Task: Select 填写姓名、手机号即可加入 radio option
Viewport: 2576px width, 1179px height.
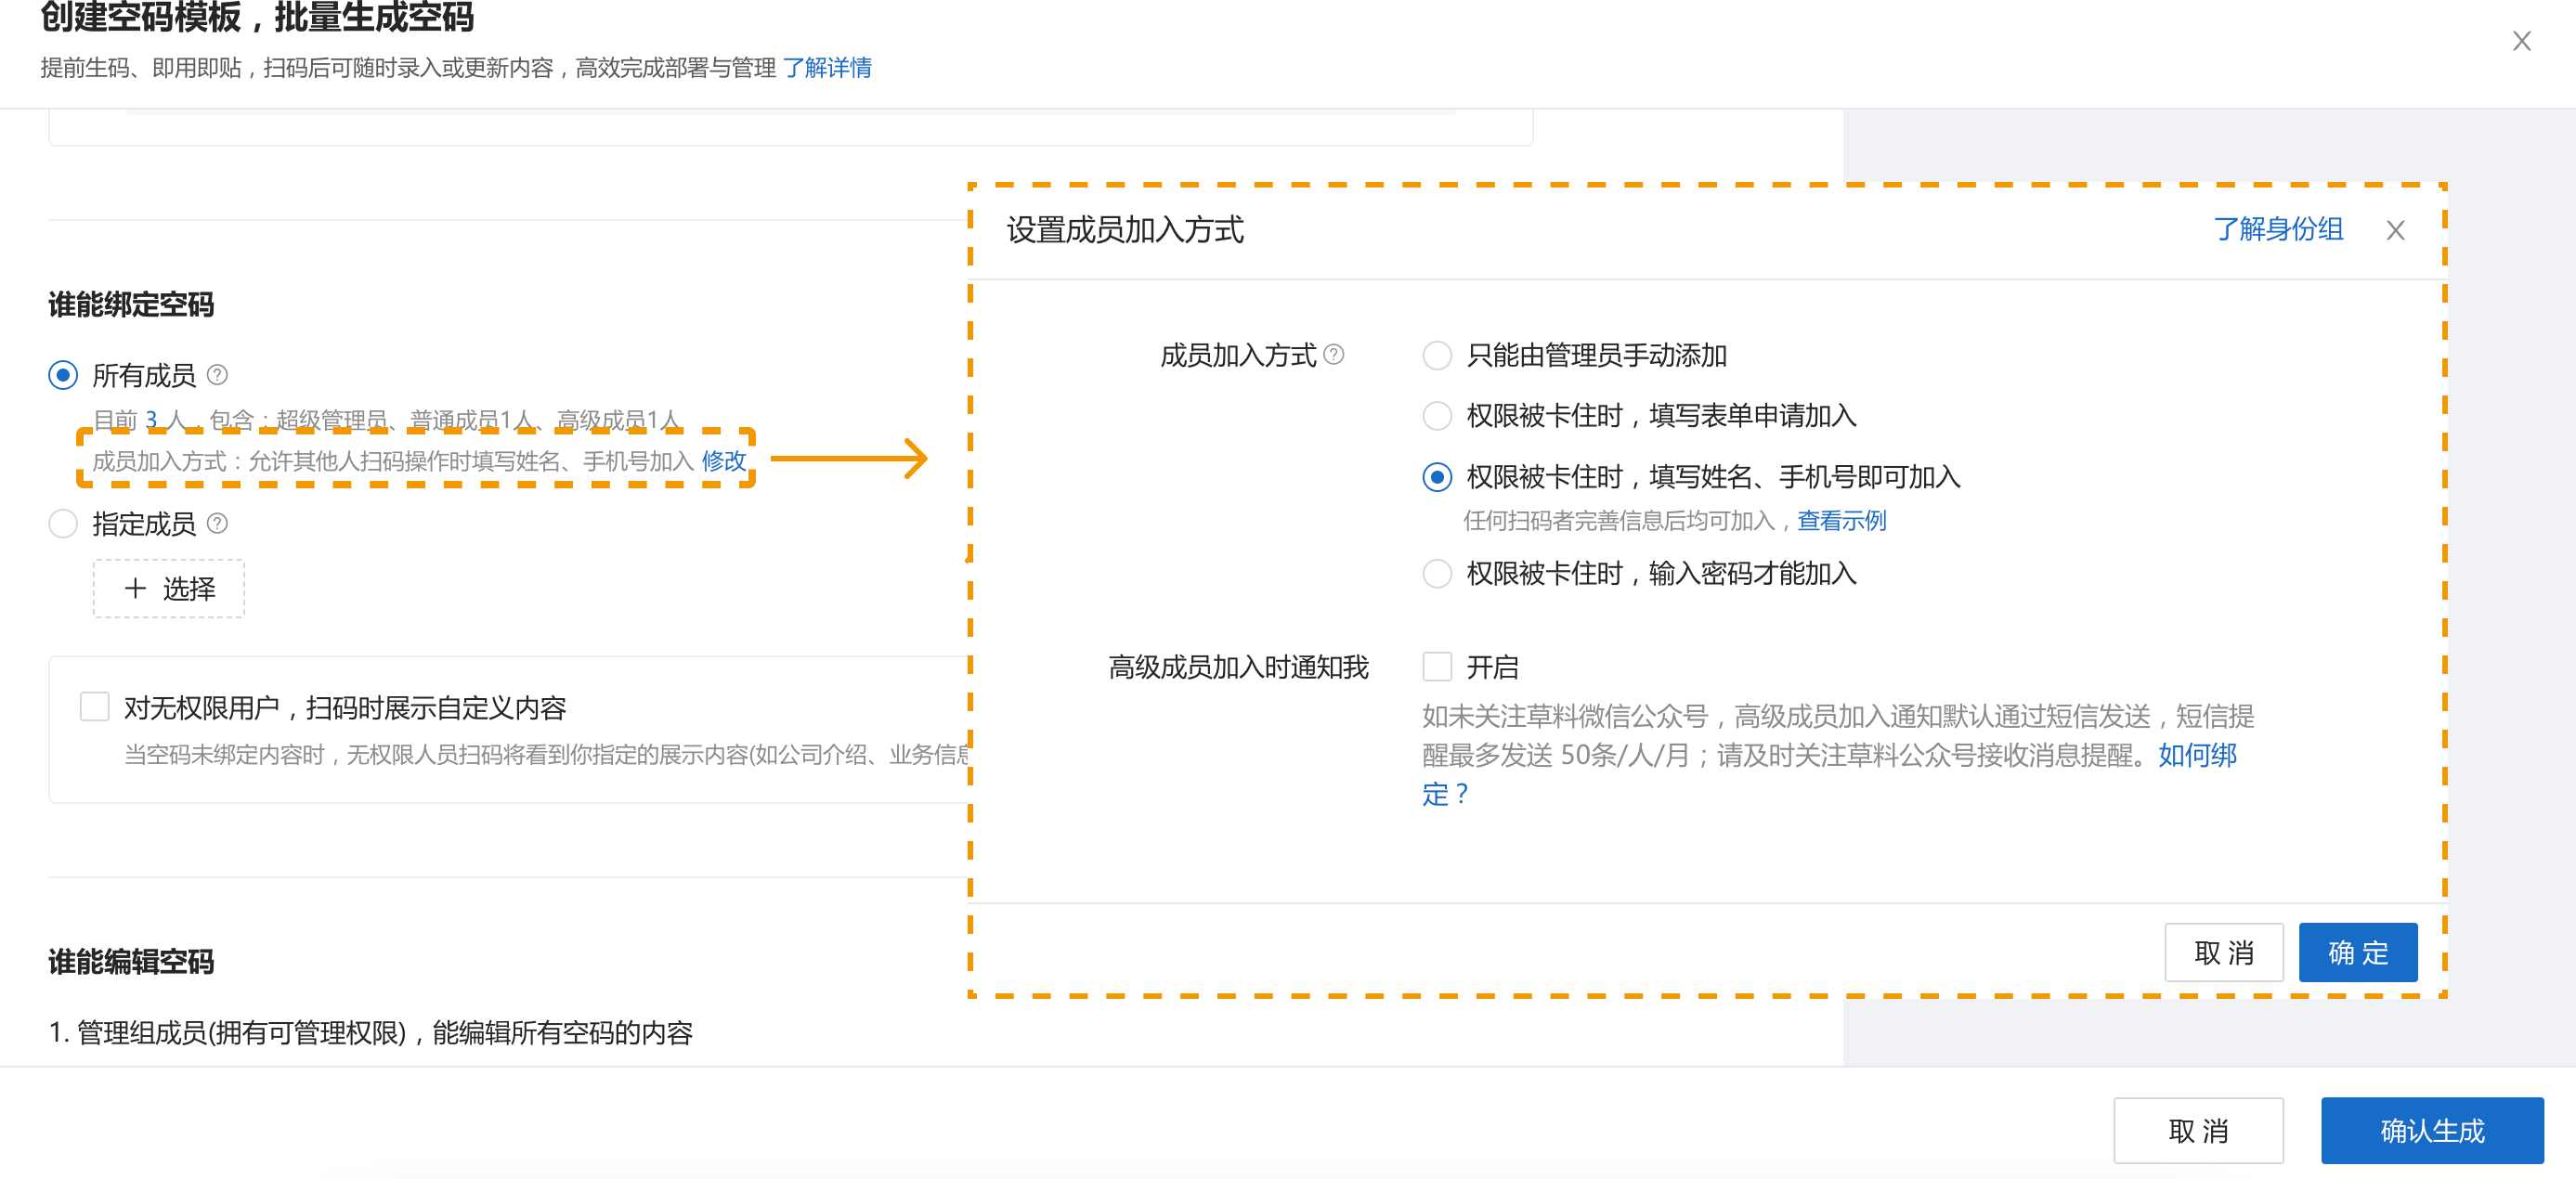Action: (1437, 477)
